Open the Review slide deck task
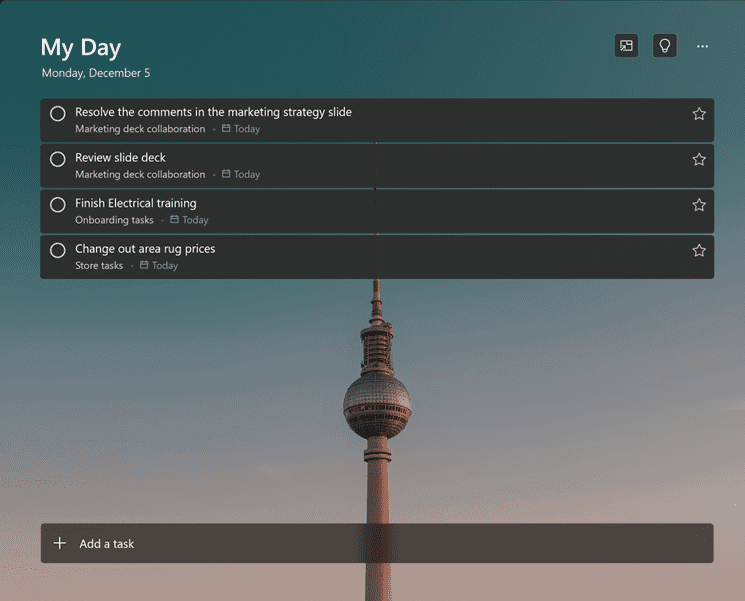The image size is (745, 601). pos(377,166)
